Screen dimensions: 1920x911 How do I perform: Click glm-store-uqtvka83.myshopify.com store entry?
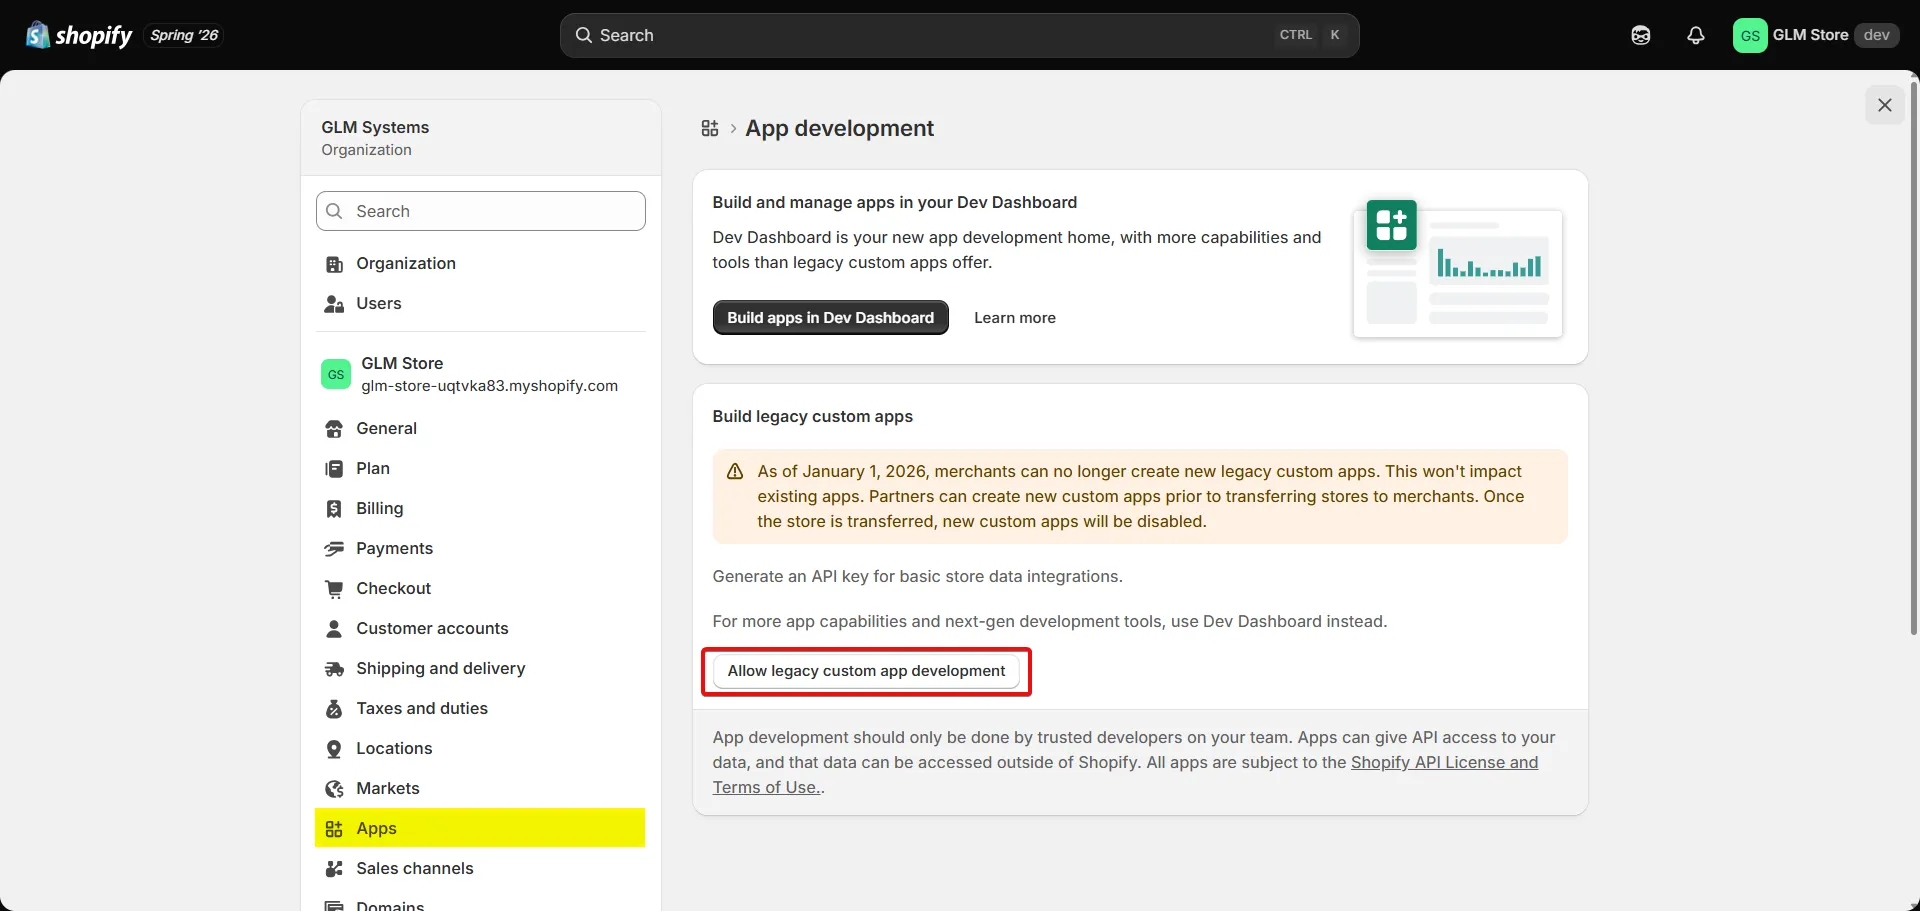pos(480,374)
